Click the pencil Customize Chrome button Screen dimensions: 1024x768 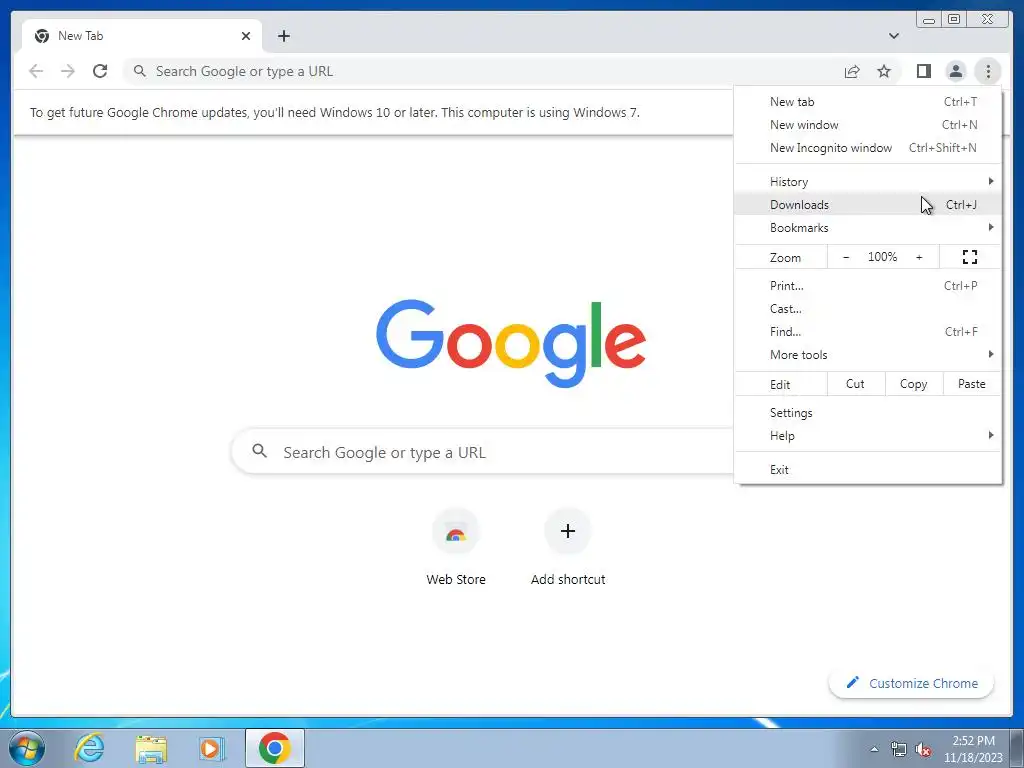(911, 683)
